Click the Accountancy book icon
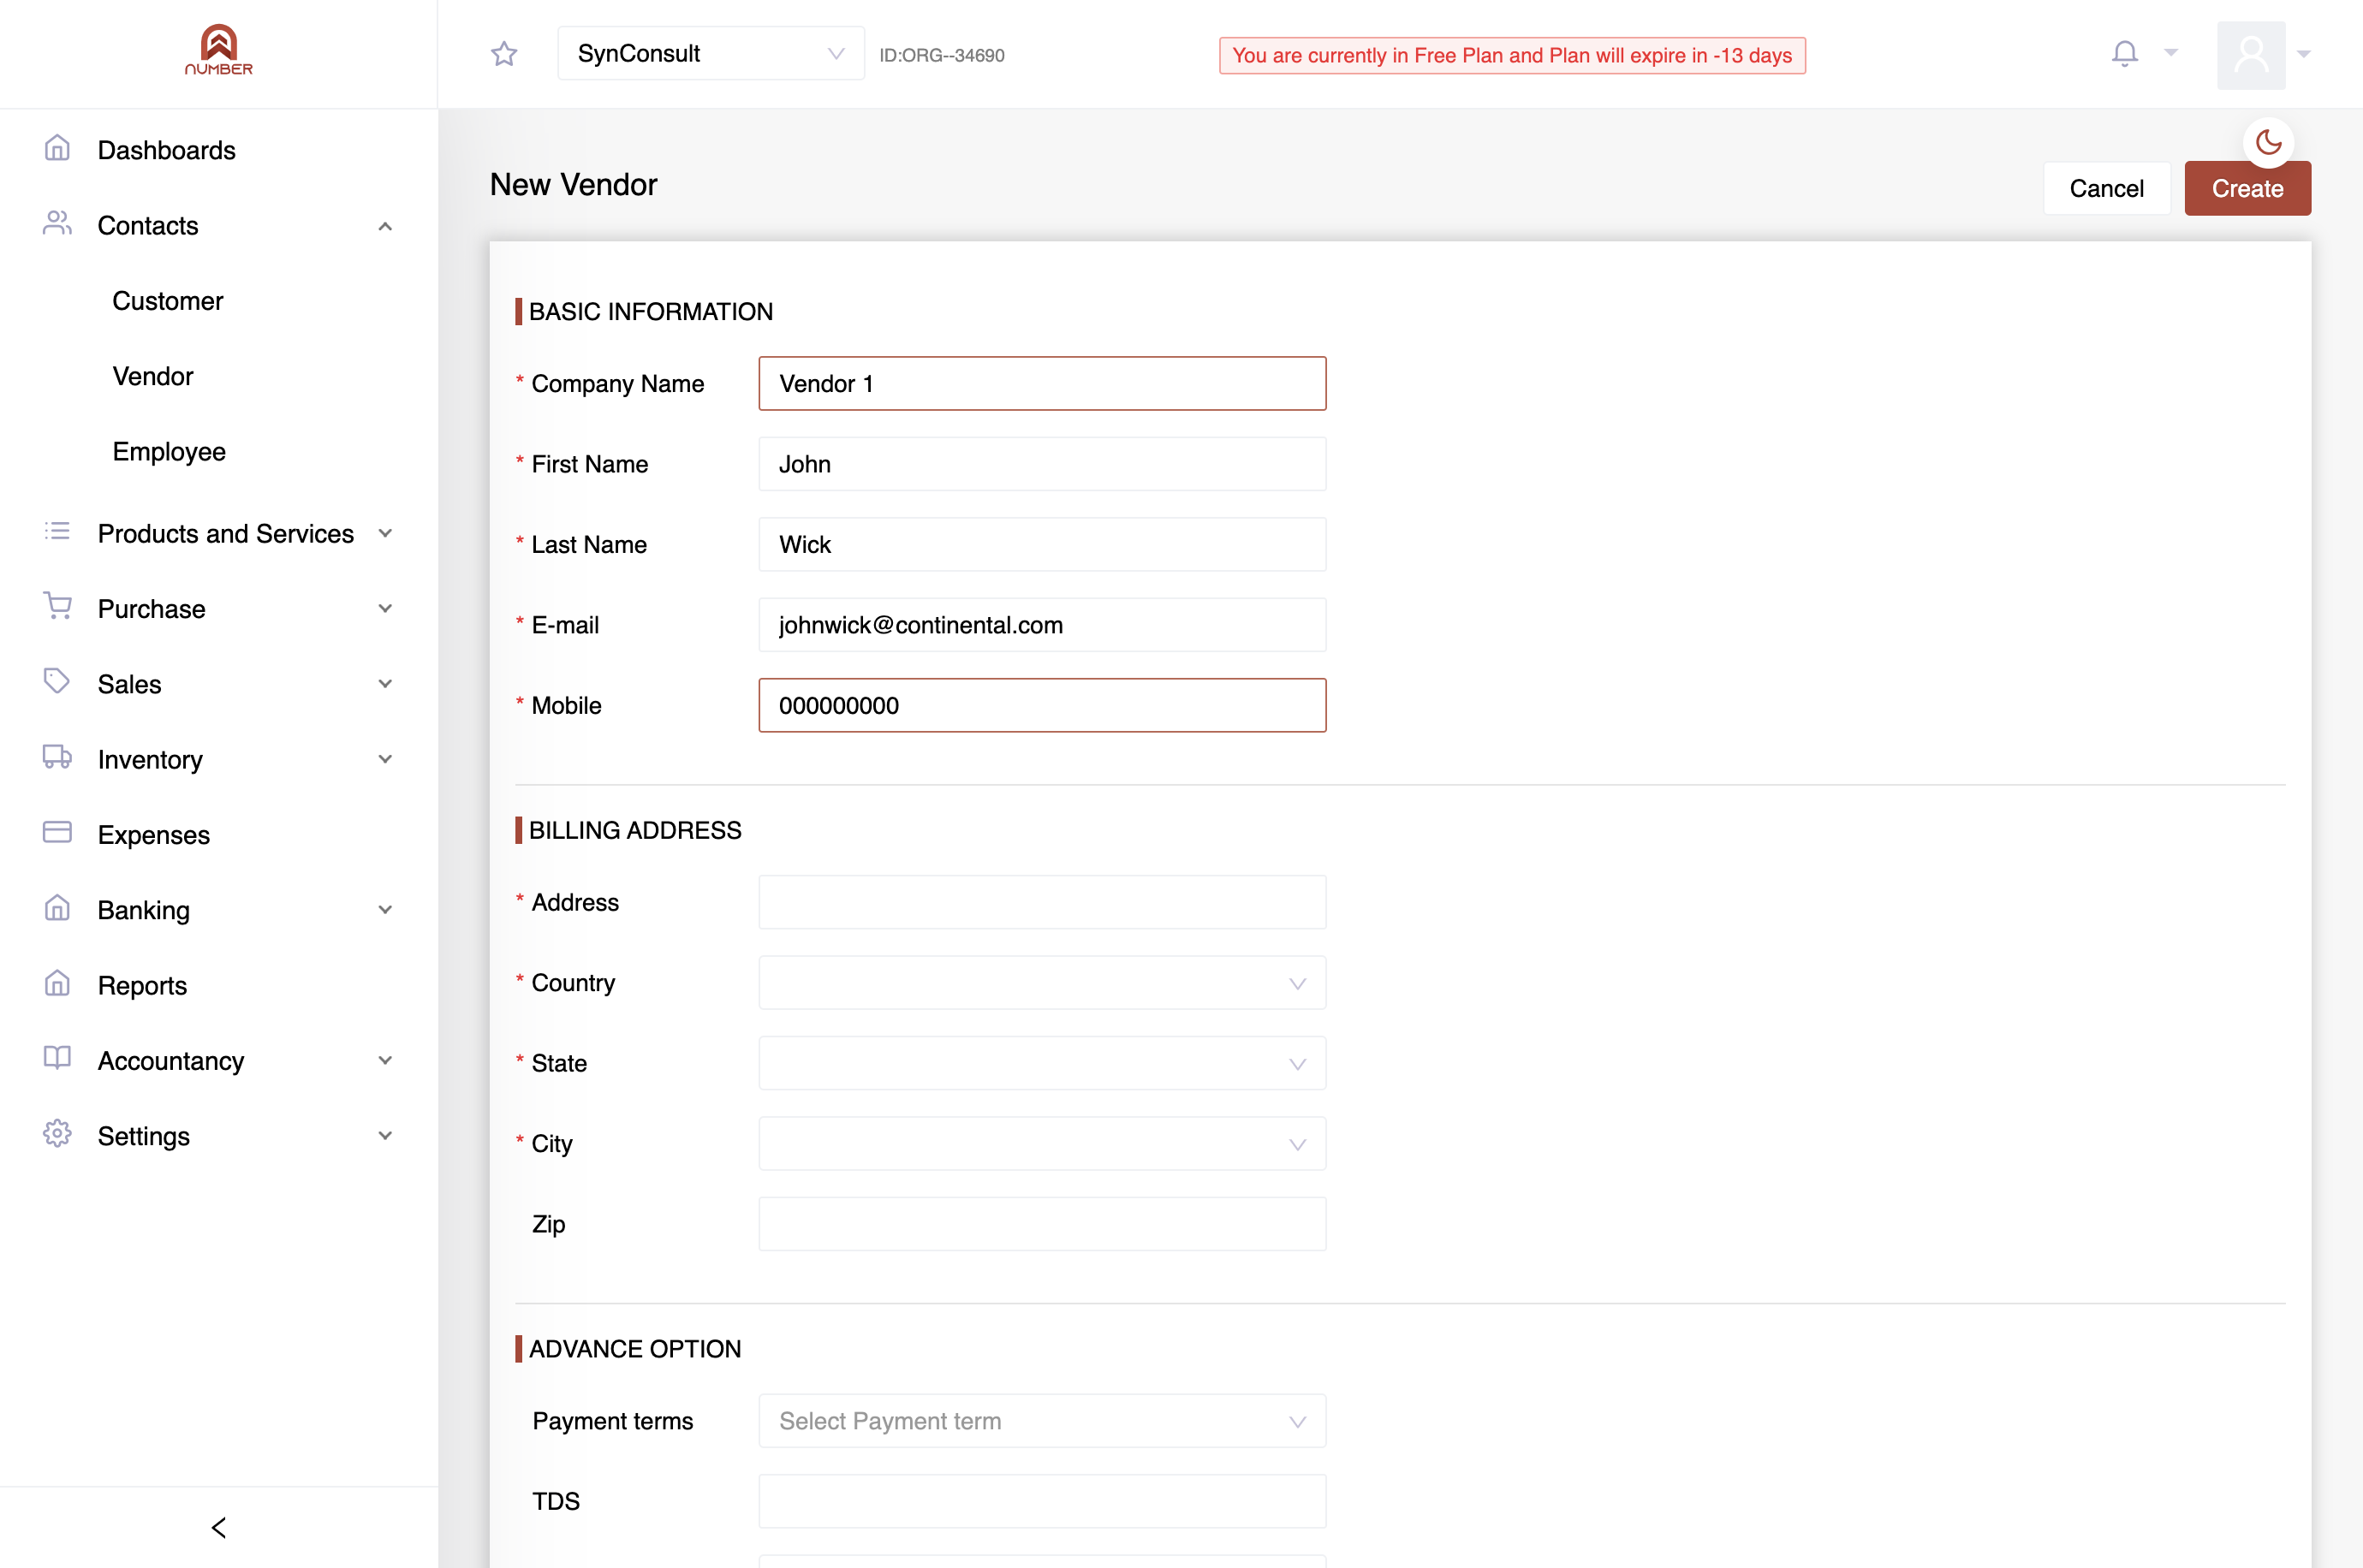Viewport: 2363px width, 1568px height. [57, 1058]
